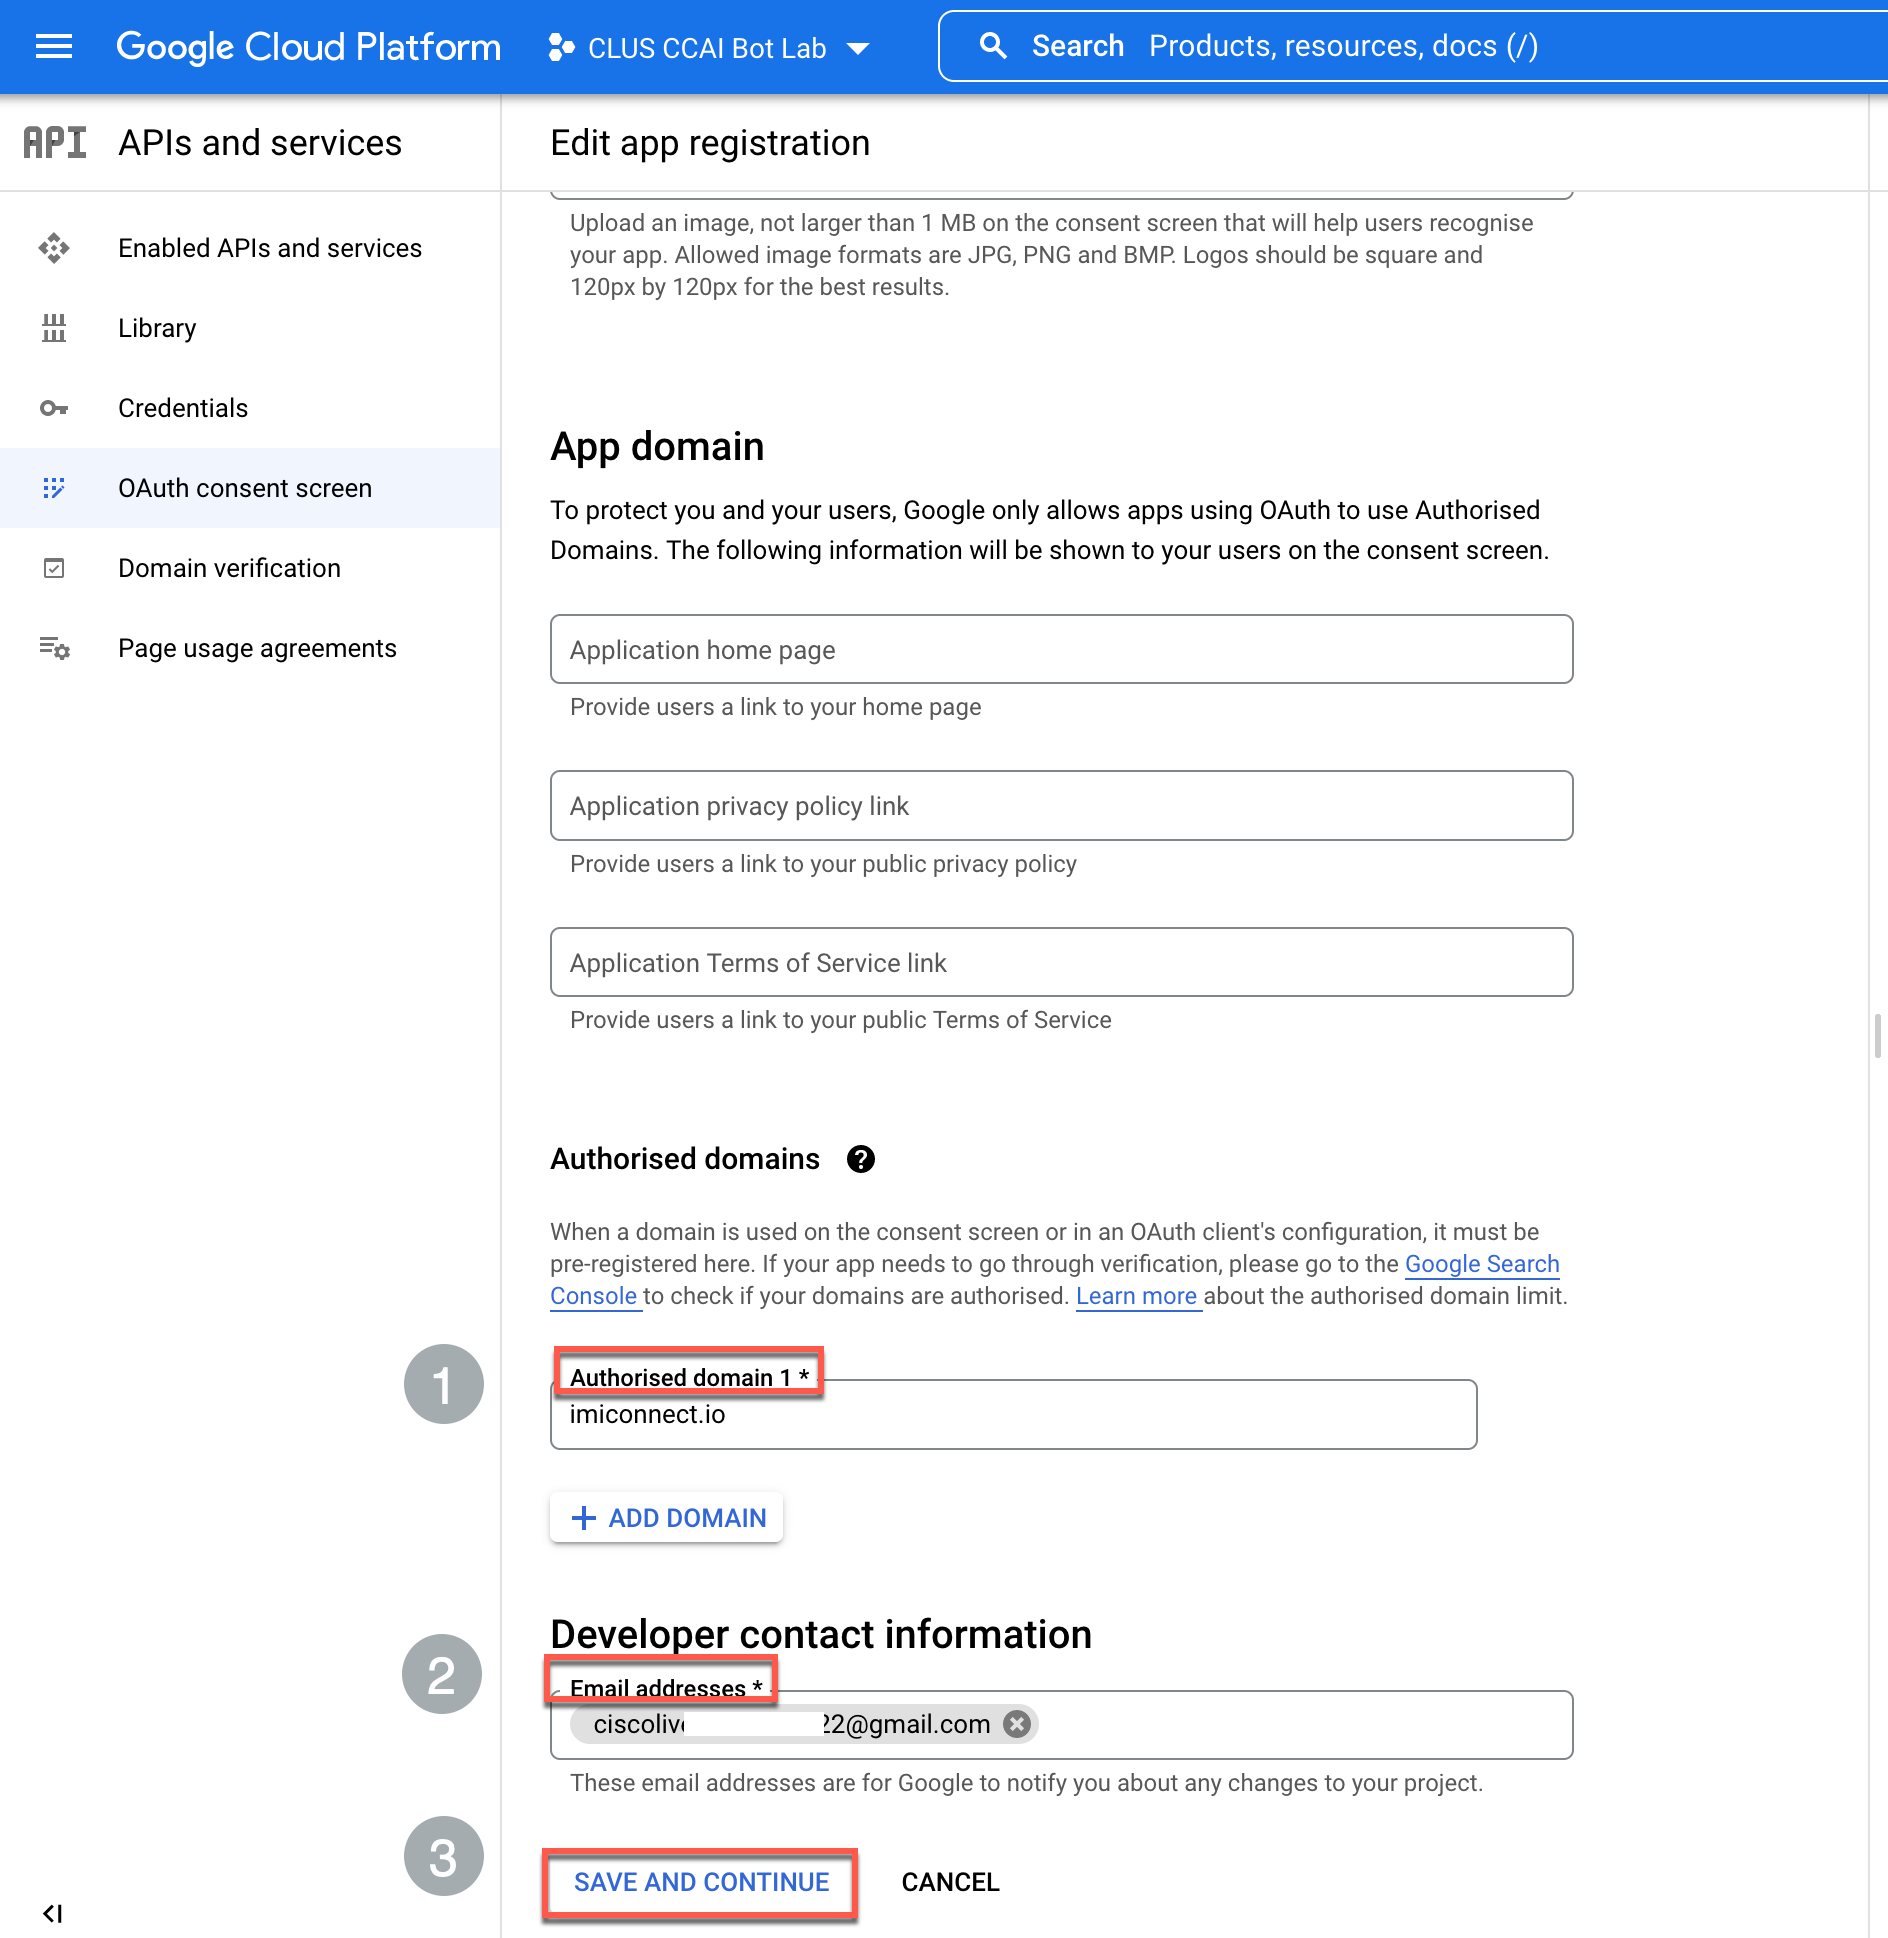This screenshot has width=1888, height=1938.
Task: Click the Library icon in sidebar
Action: [54, 328]
